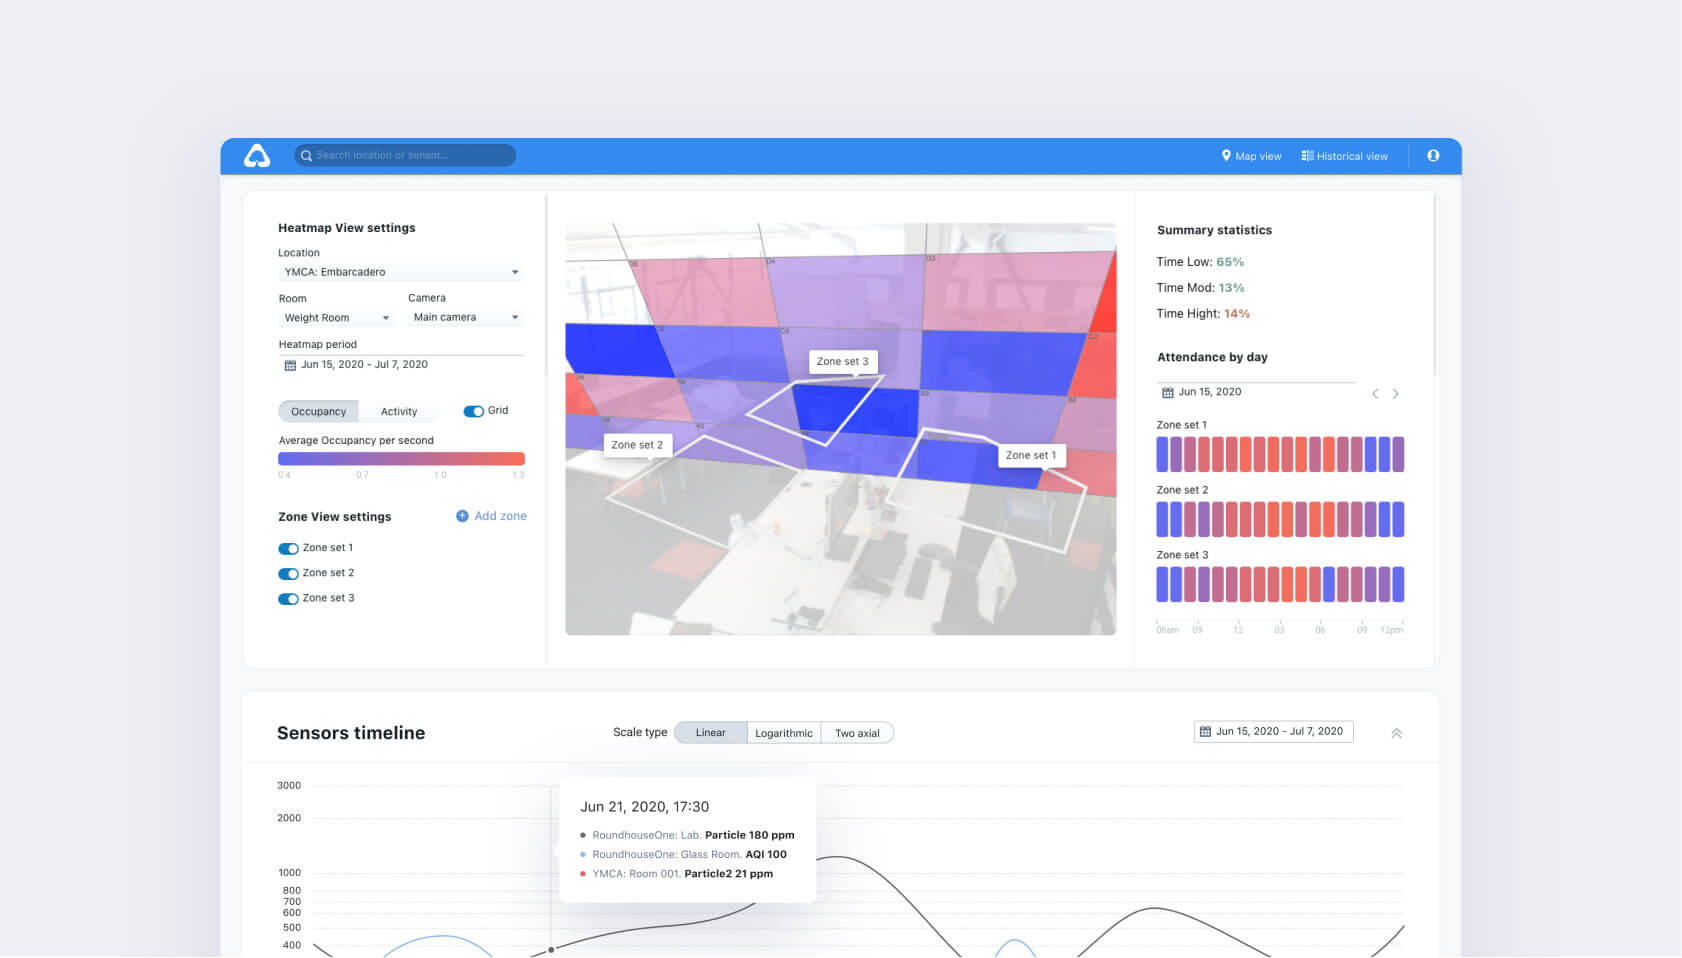This screenshot has width=1682, height=958.
Task: Click the Time Low 65% statistic
Action: tap(1200, 262)
